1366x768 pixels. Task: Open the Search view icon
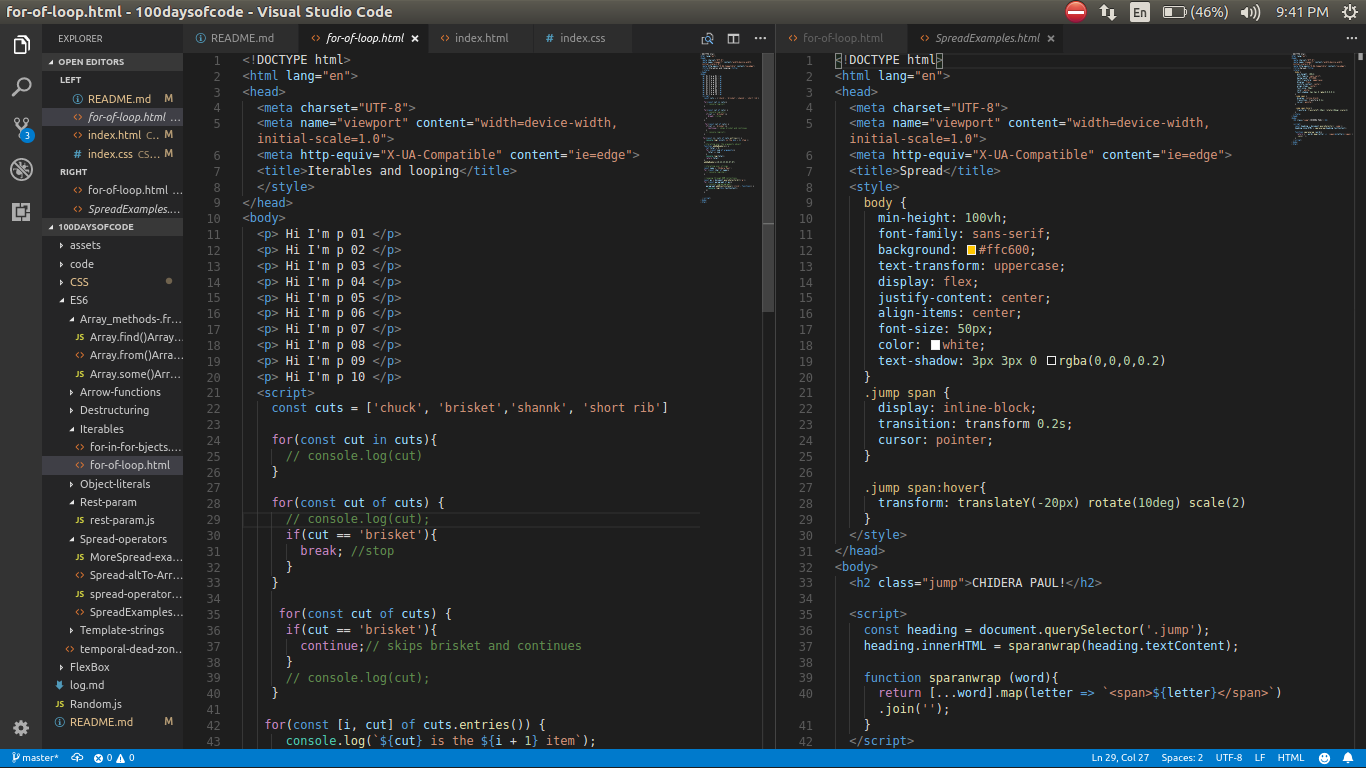pyautogui.click(x=21, y=87)
